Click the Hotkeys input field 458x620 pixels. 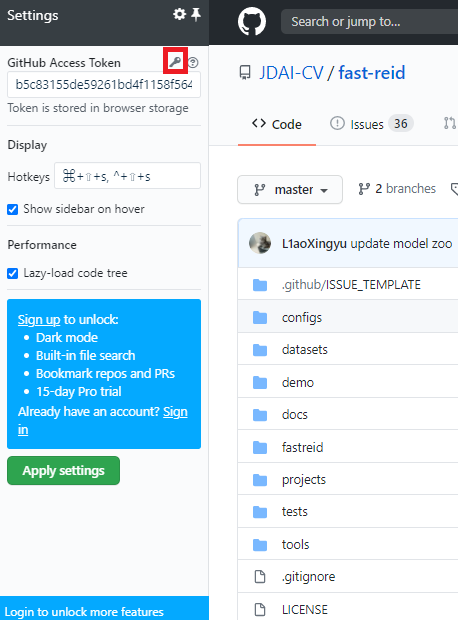[127, 176]
